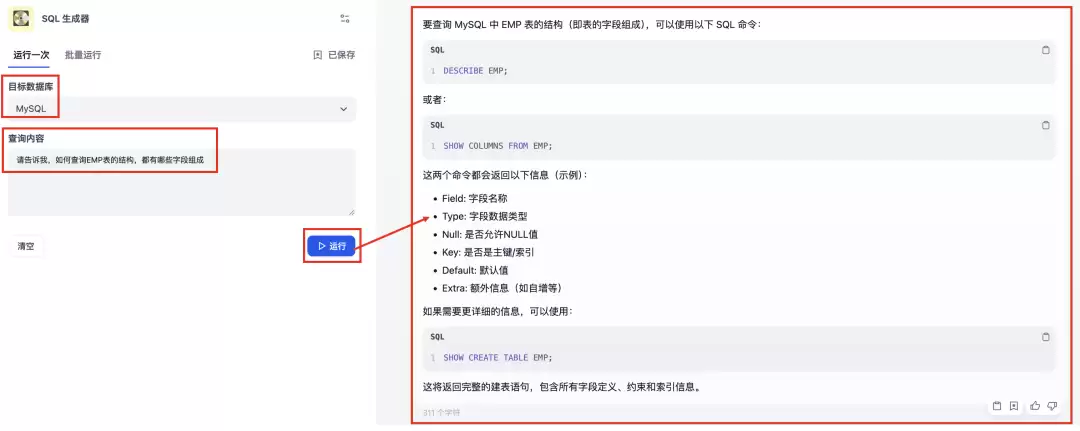Click the 已保存 bookmark icon
This screenshot has width=1080, height=431.
(318, 55)
